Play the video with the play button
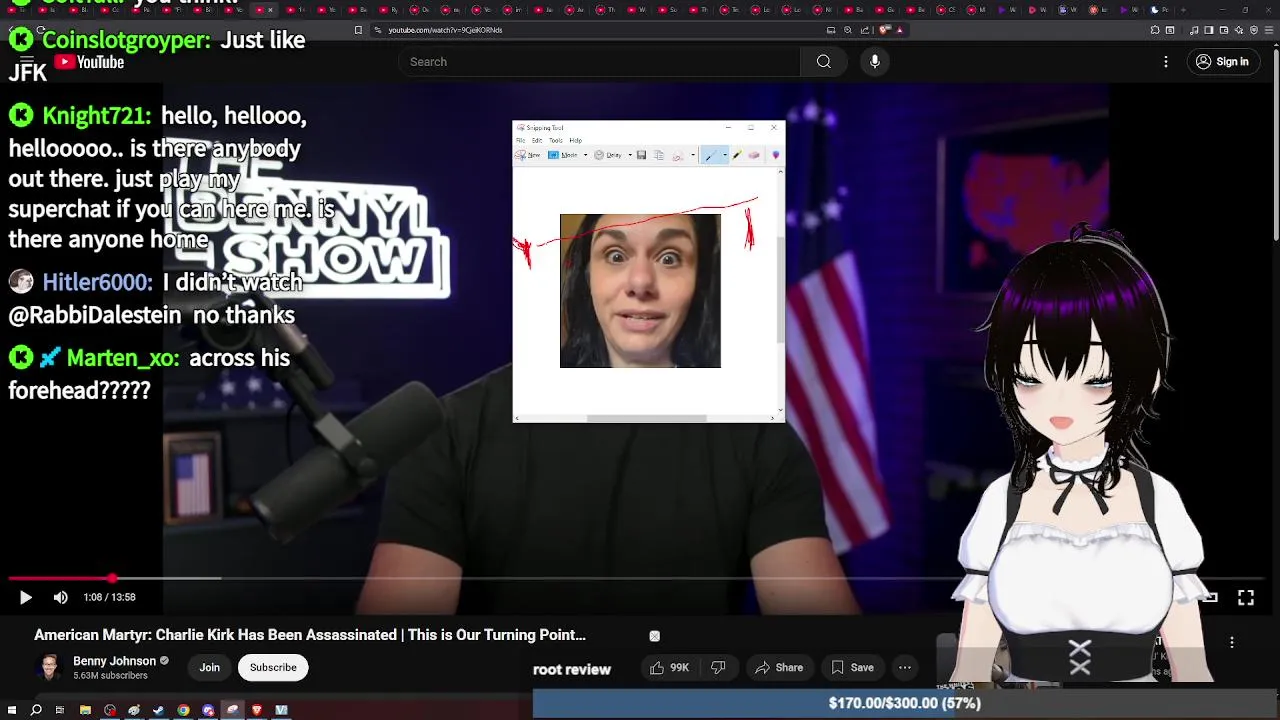 (x=26, y=597)
